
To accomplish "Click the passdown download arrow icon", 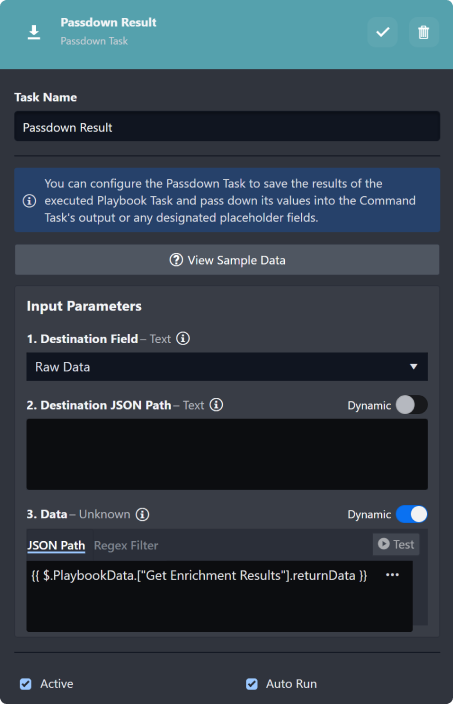I will coord(34,32).
